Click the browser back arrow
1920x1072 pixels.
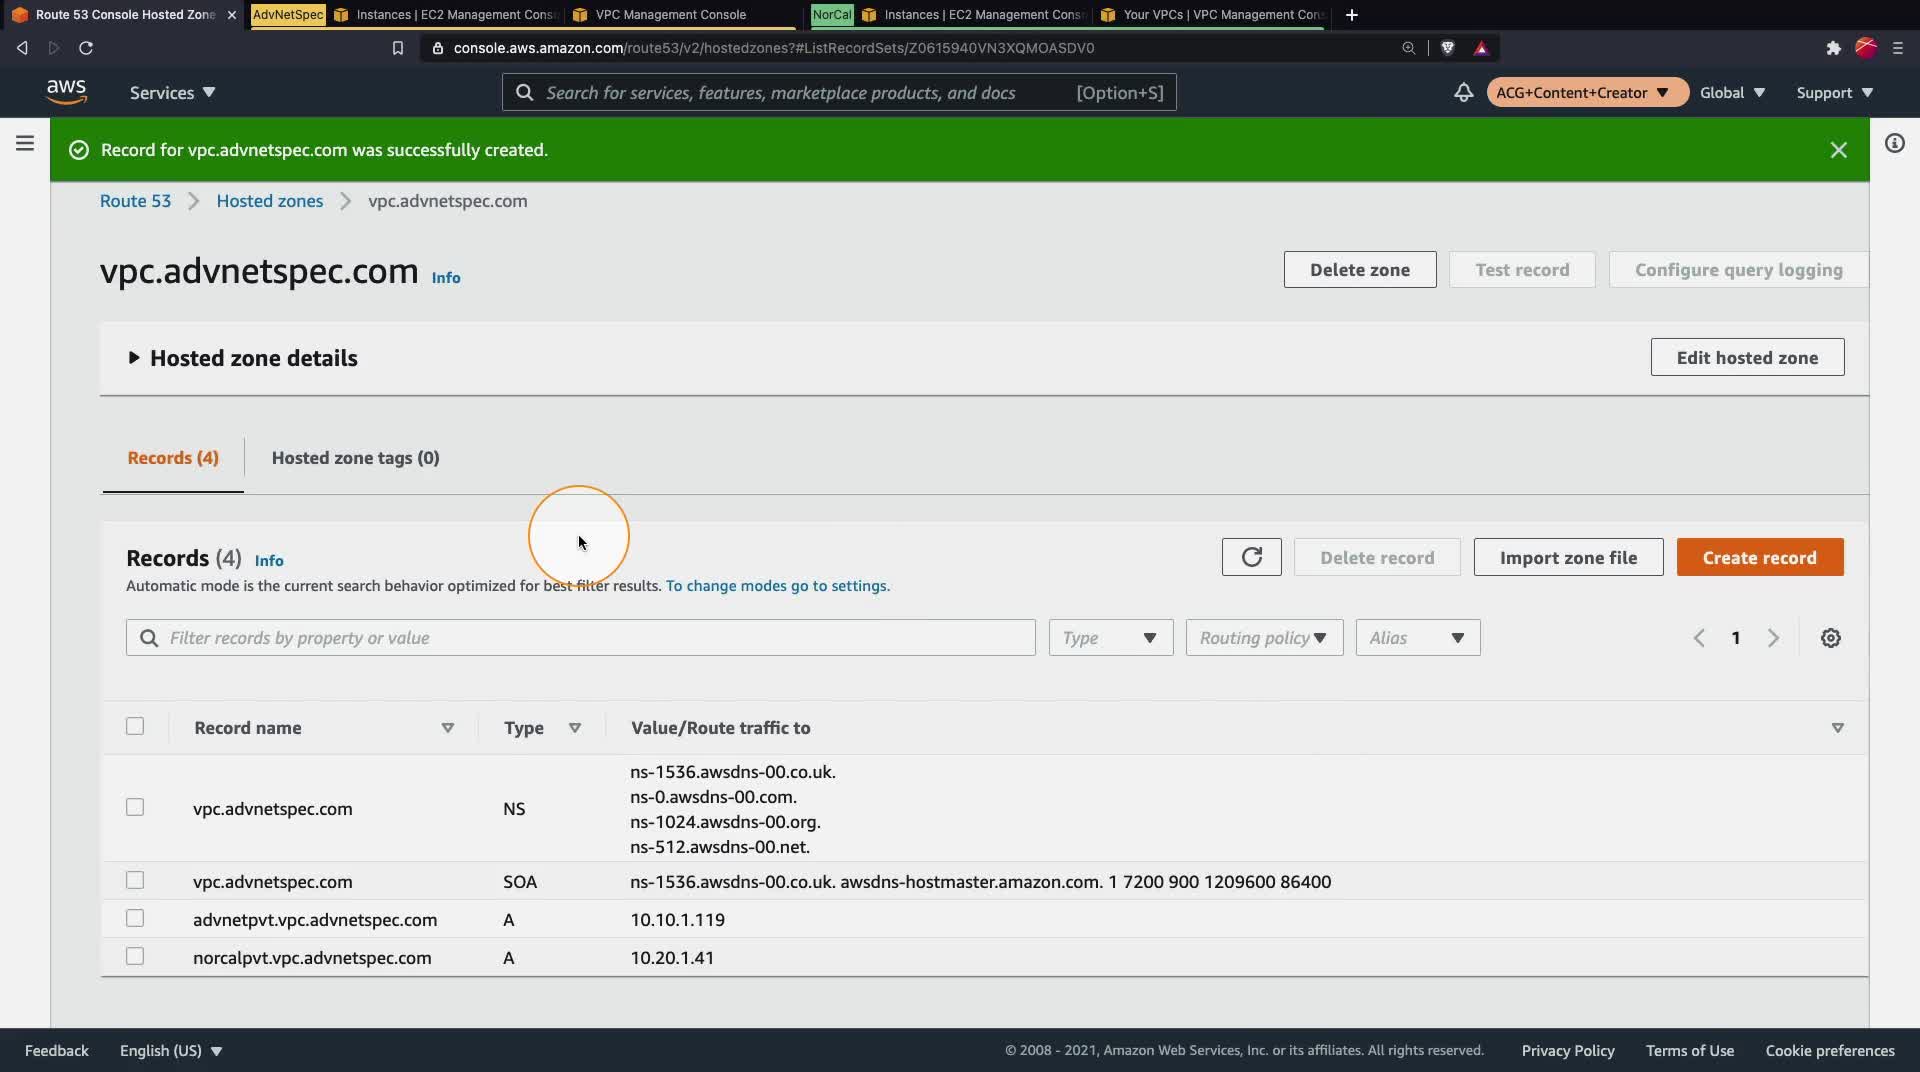click(22, 48)
